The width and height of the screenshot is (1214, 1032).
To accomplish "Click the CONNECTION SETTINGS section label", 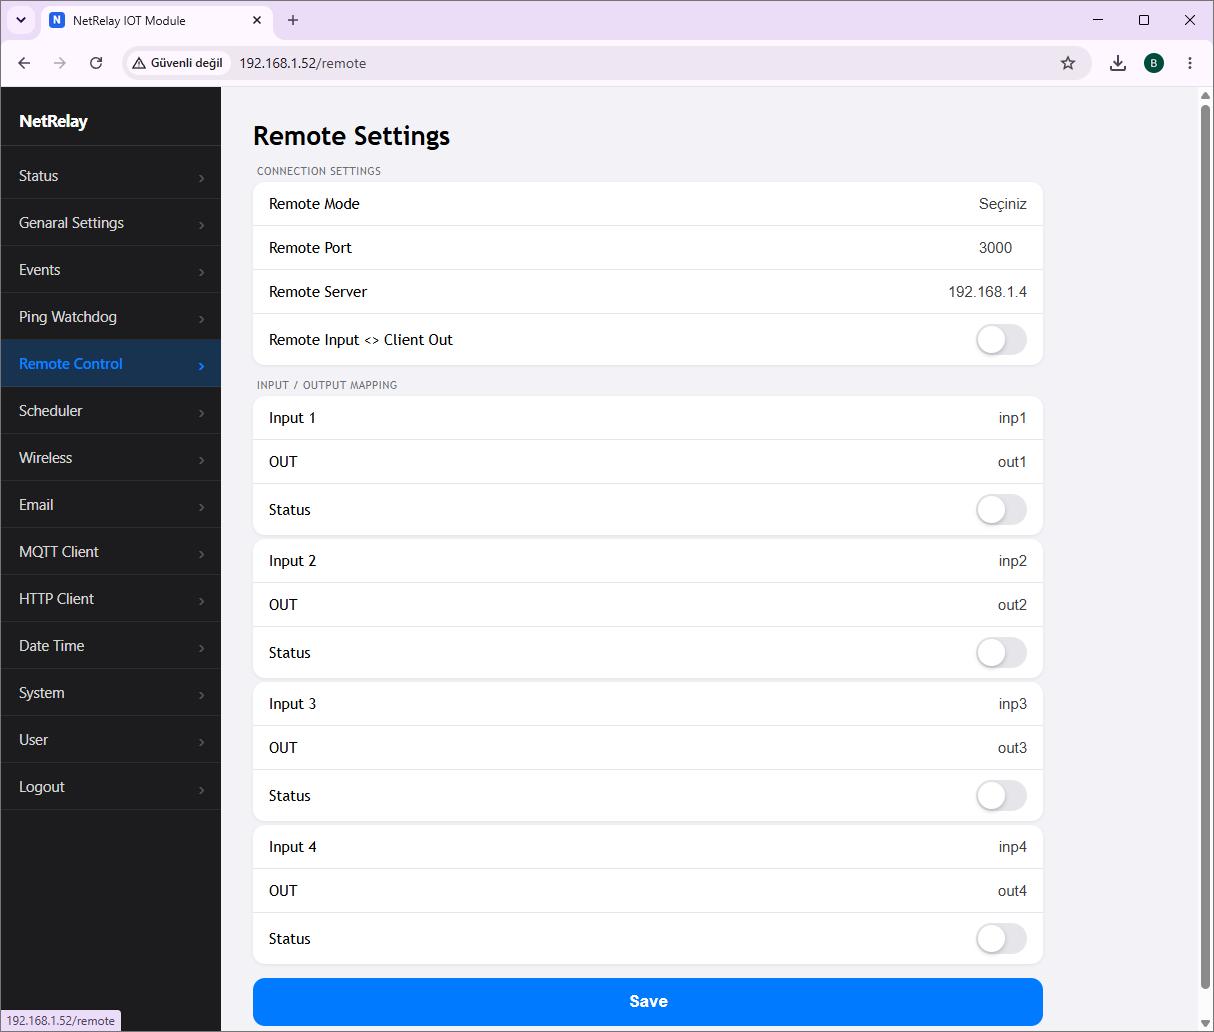I will (x=319, y=171).
